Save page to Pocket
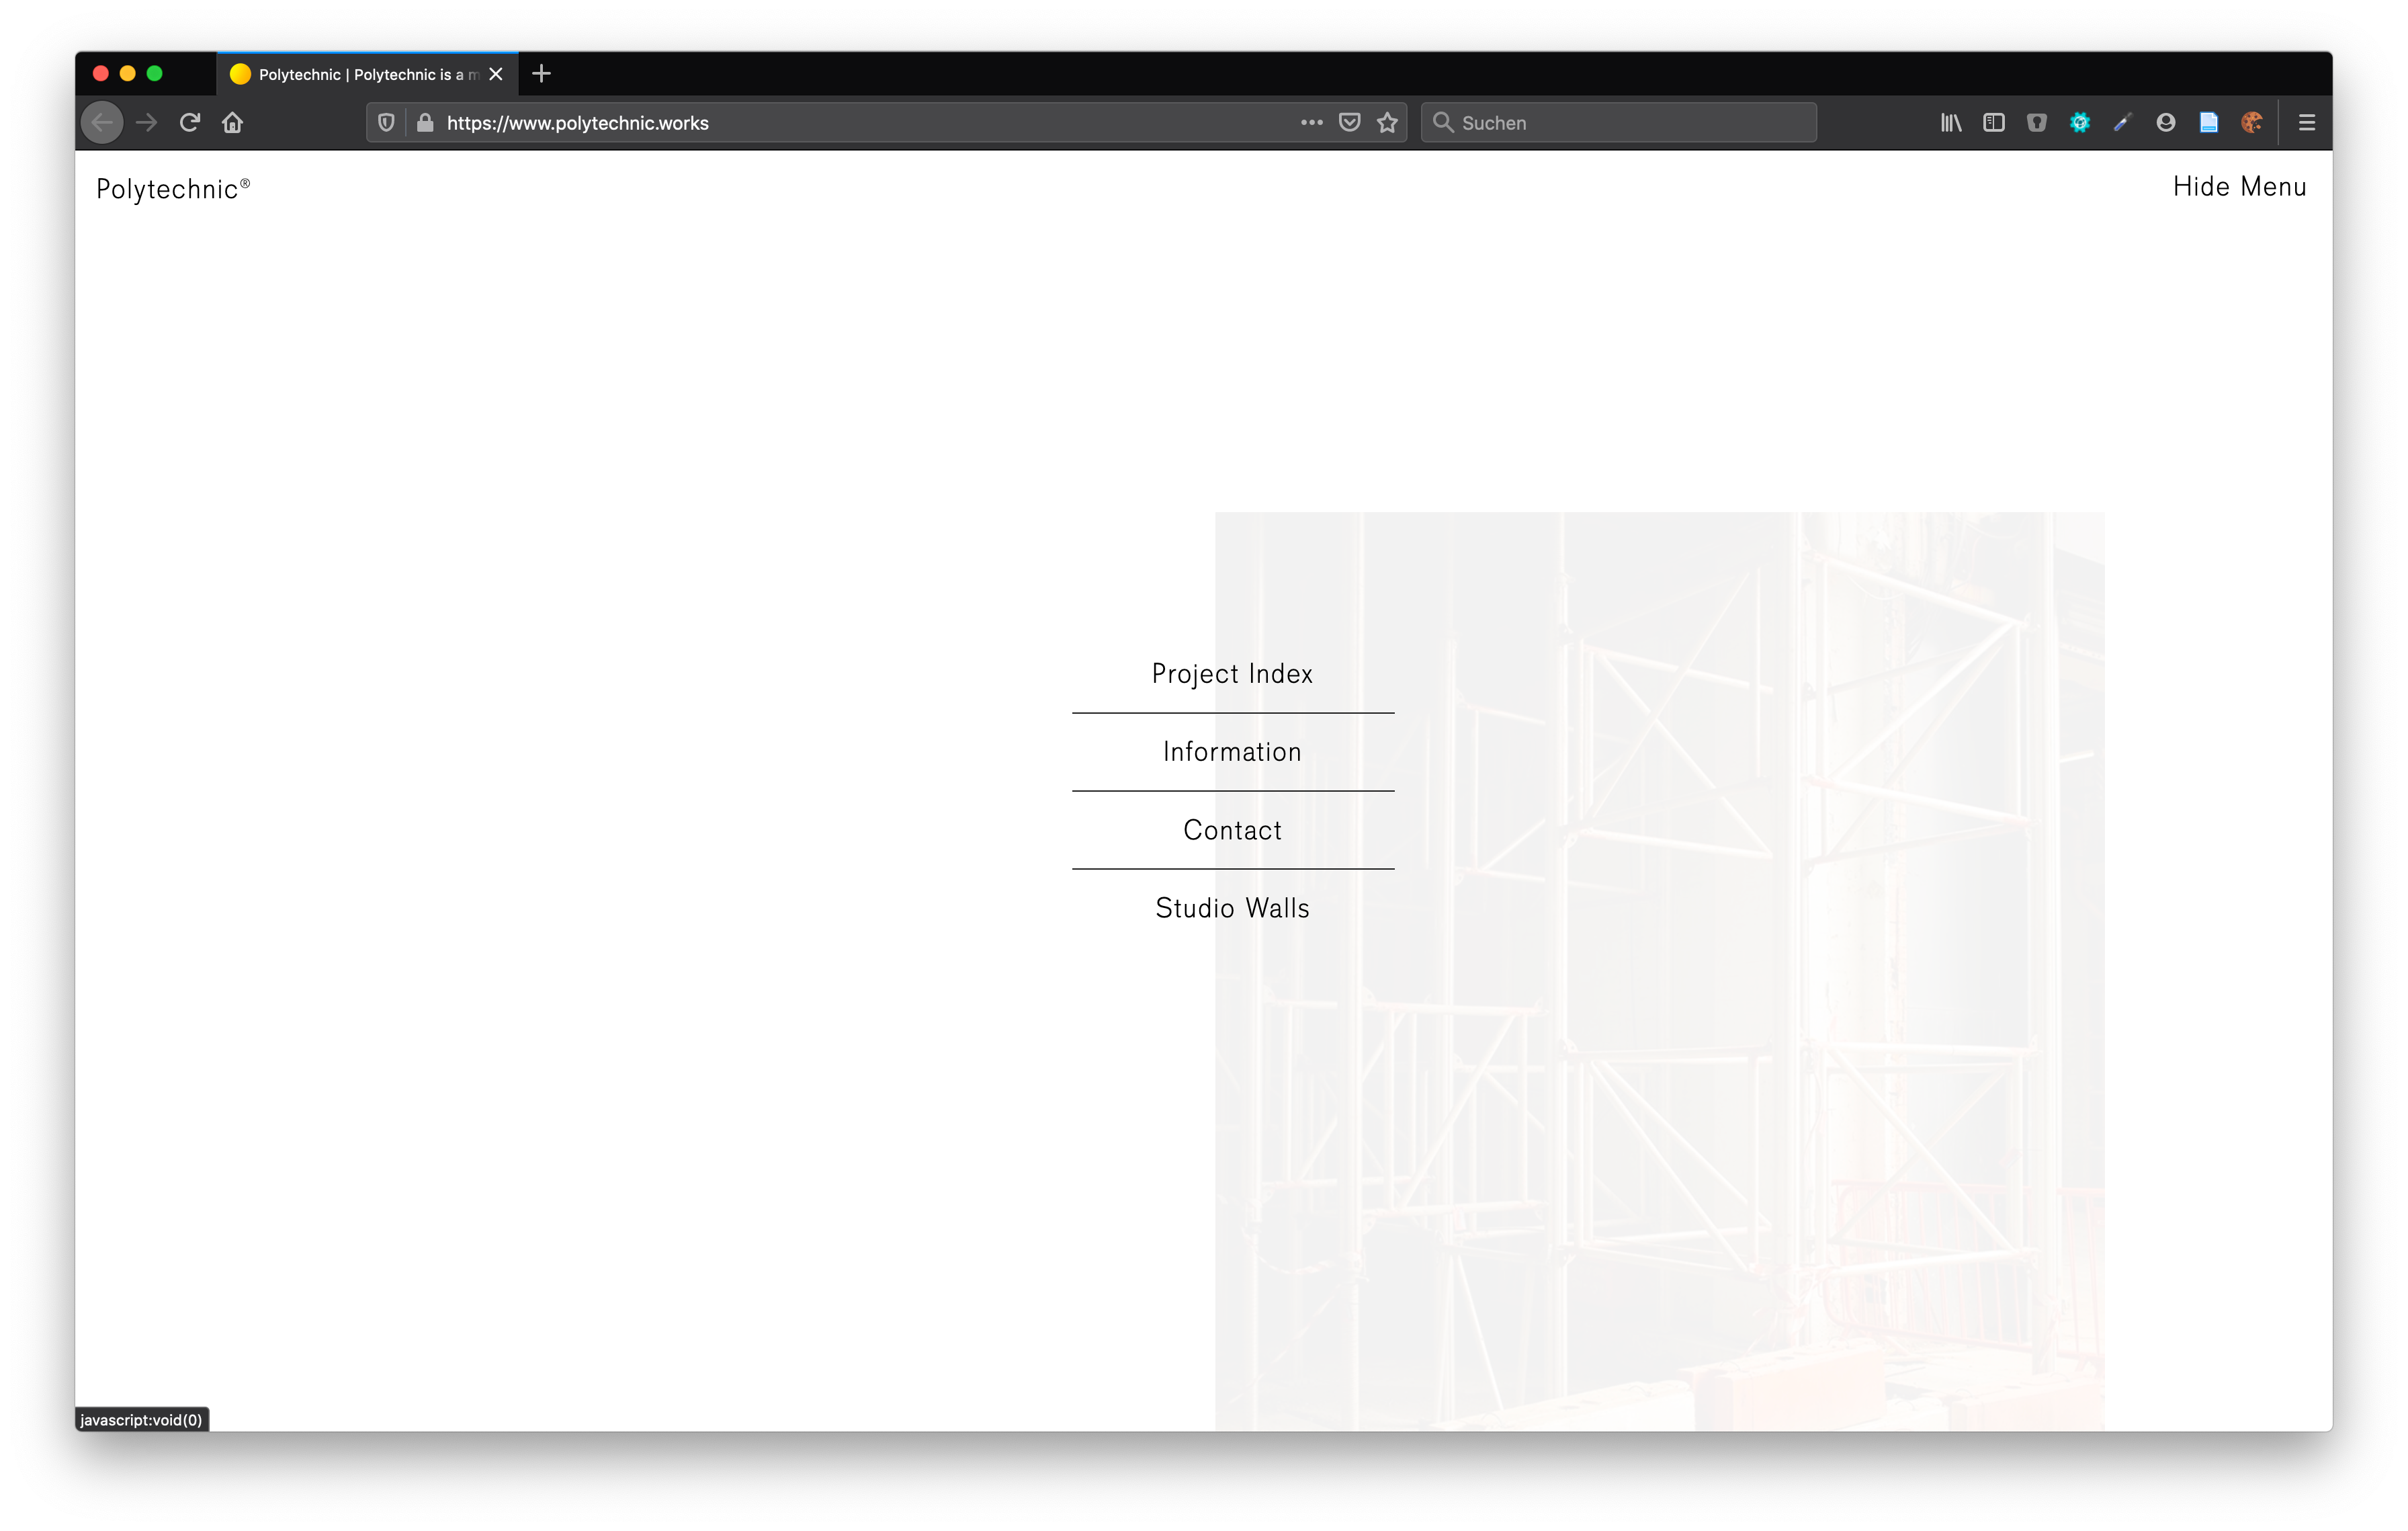 pos(1349,123)
